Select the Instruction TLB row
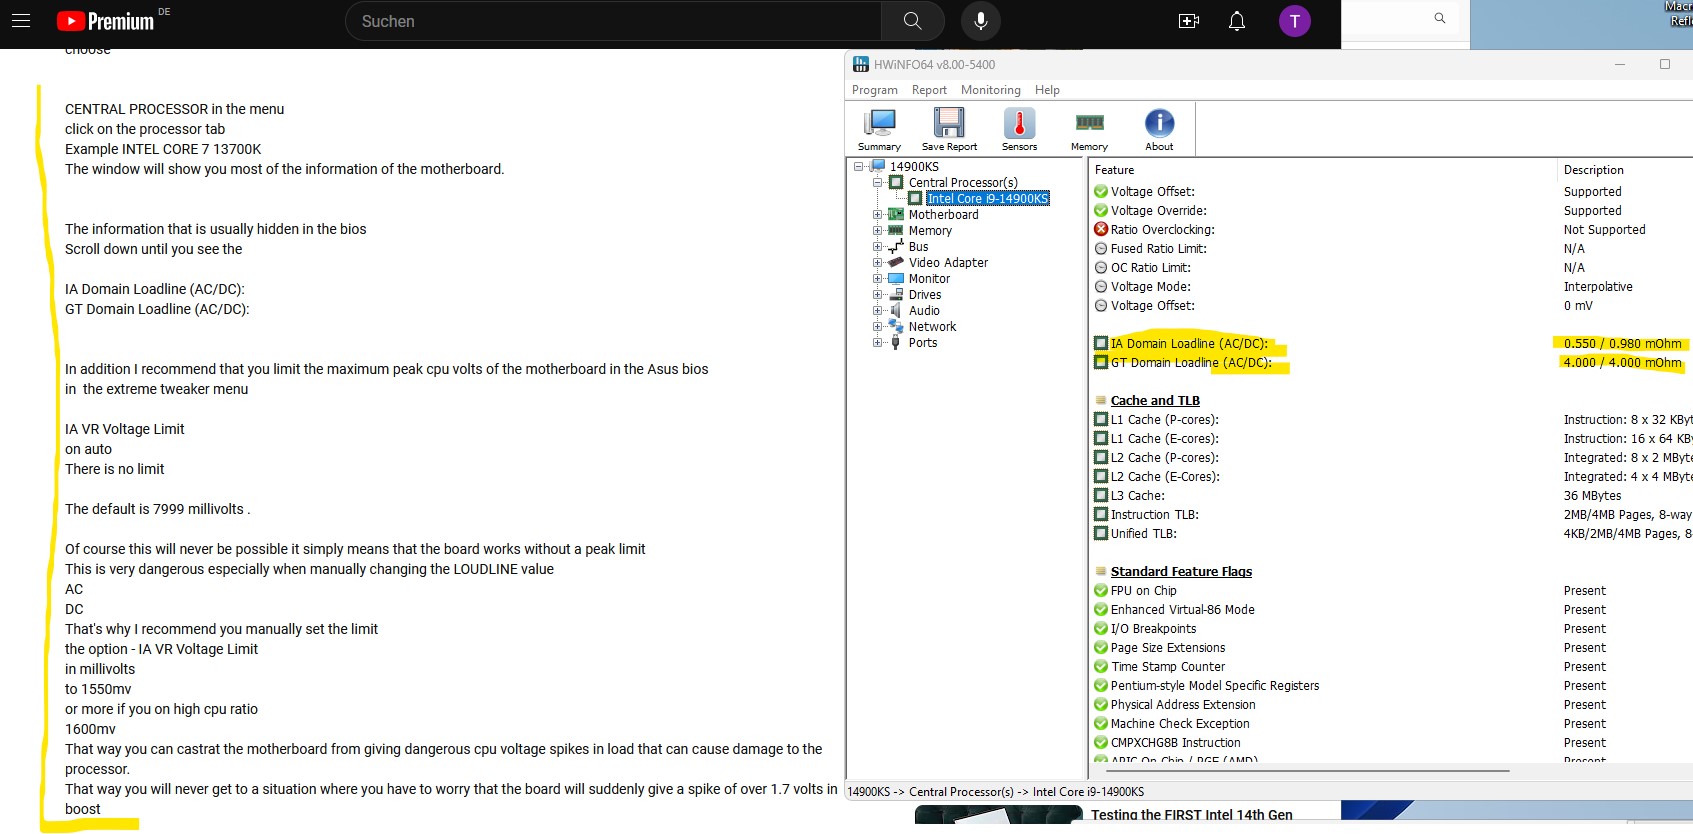 pos(1392,515)
